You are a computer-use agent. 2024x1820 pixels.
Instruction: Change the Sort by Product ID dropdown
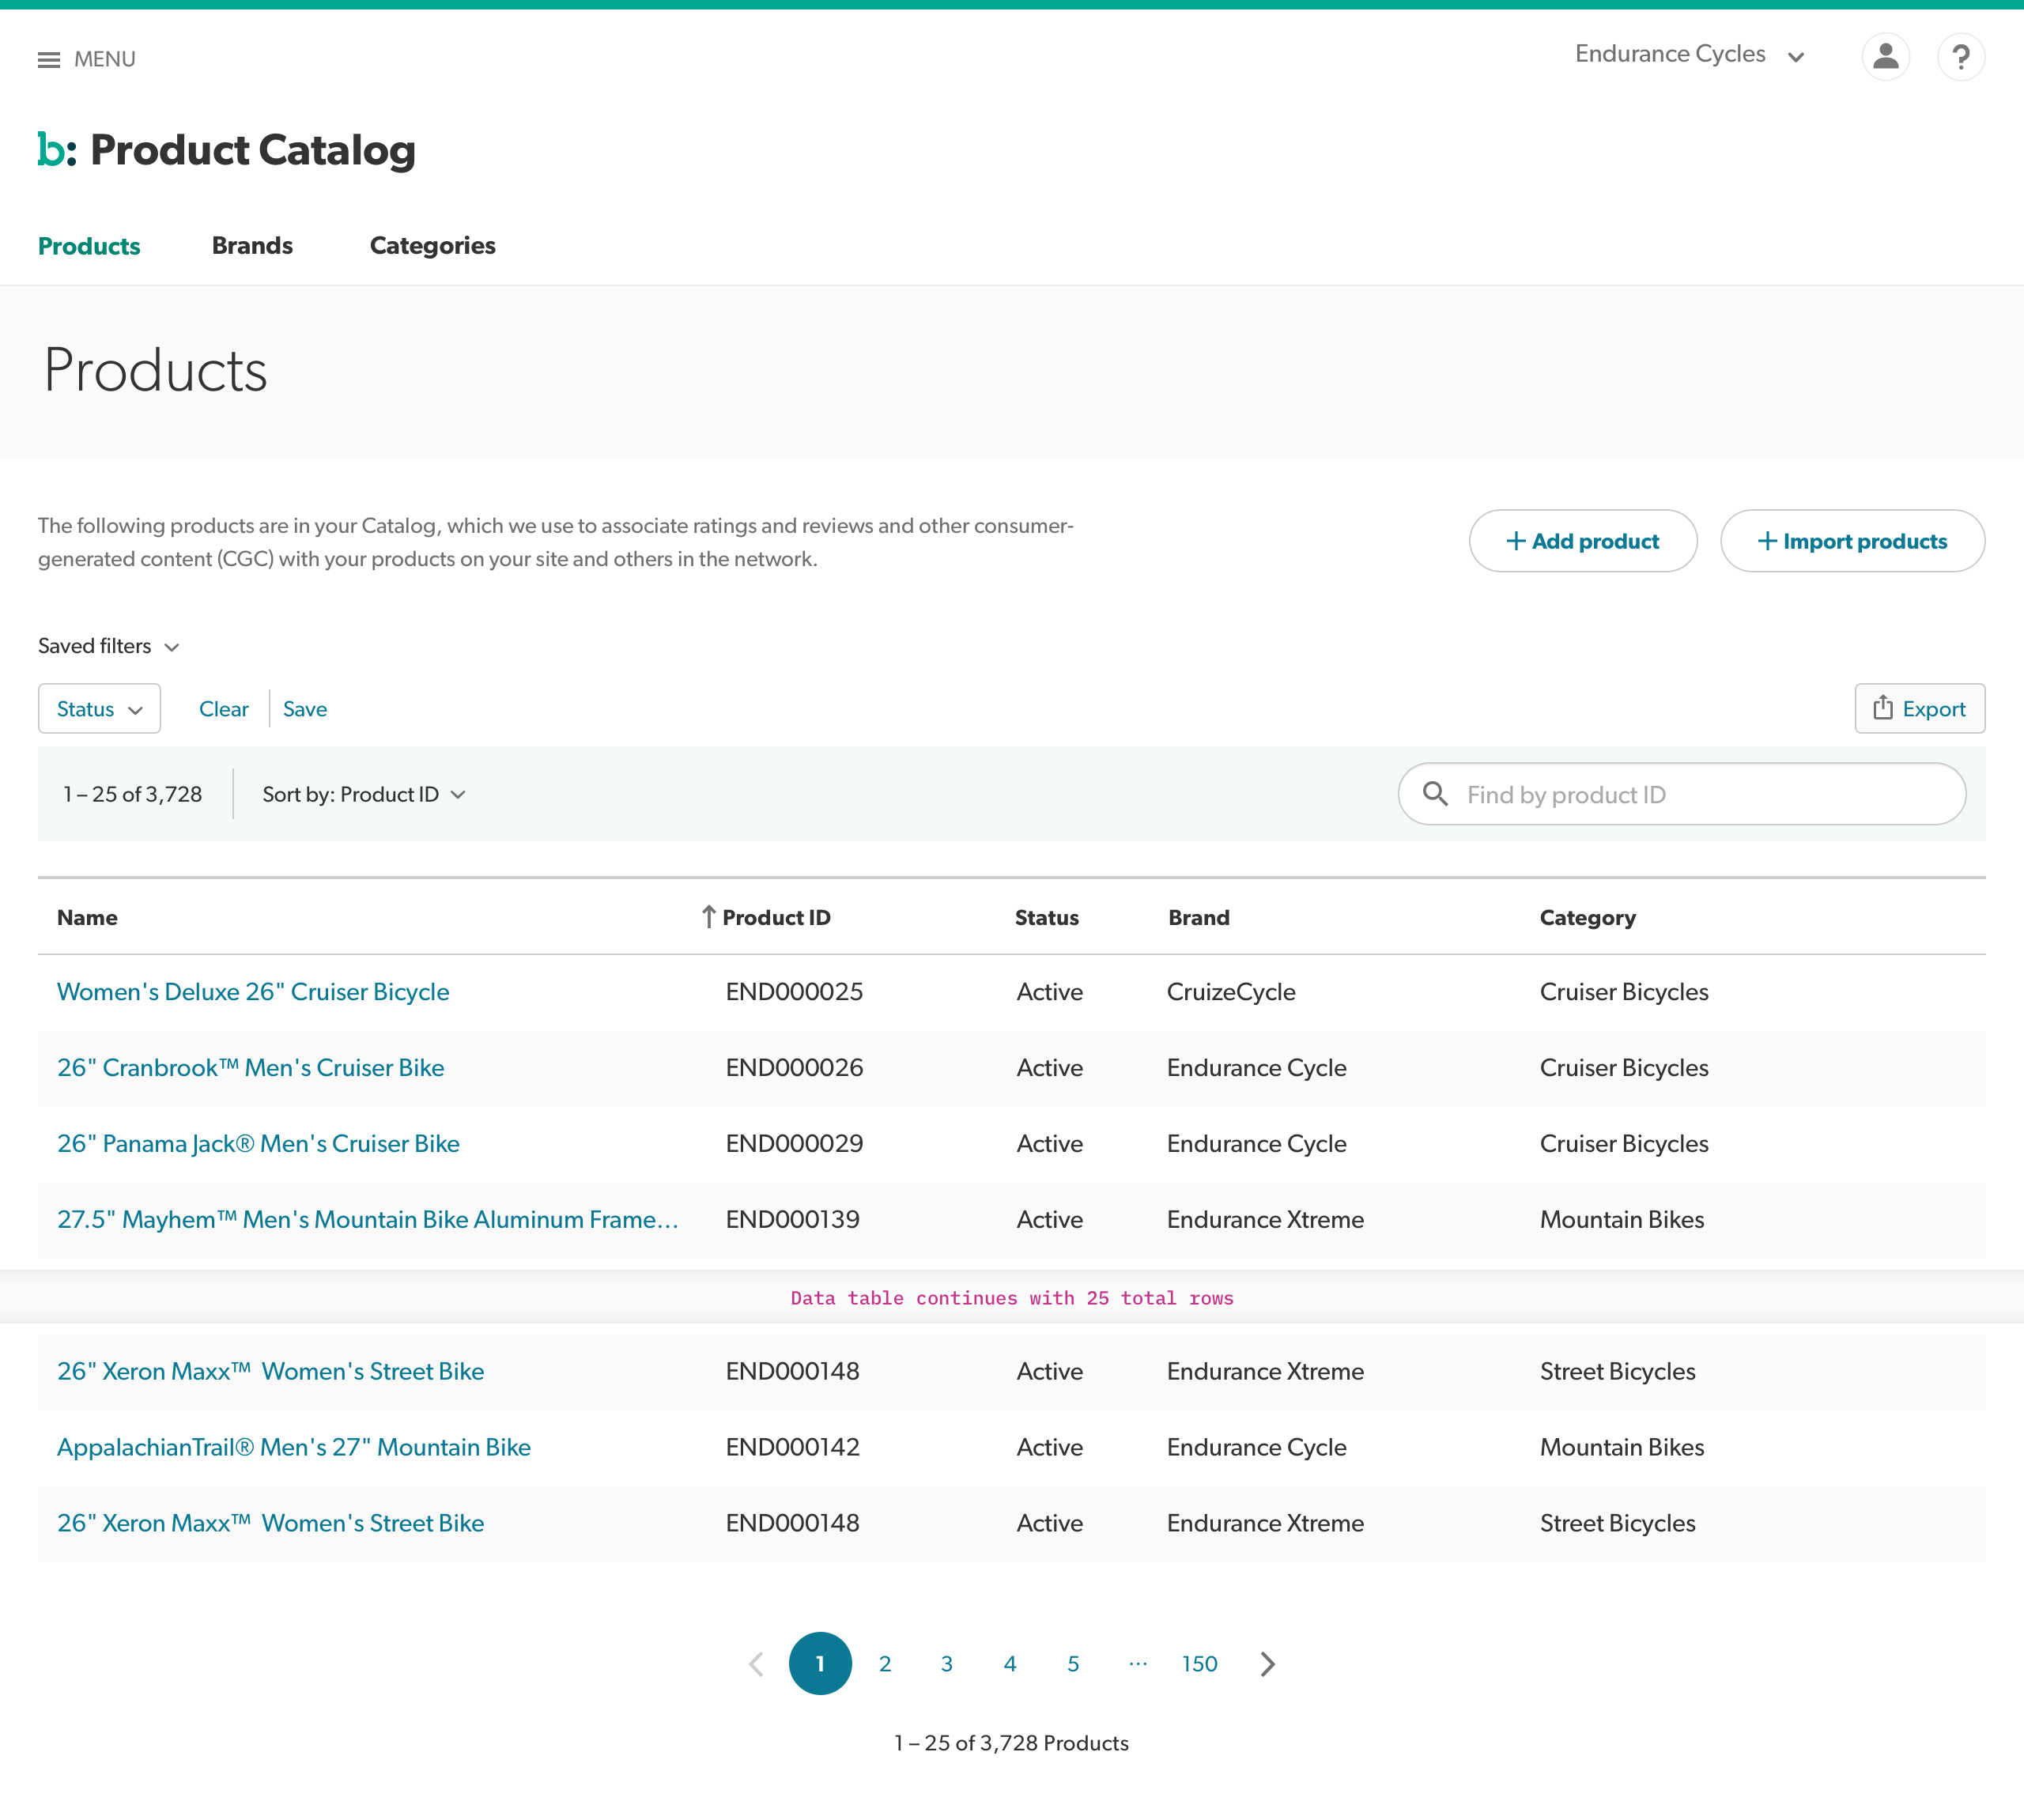tap(363, 794)
